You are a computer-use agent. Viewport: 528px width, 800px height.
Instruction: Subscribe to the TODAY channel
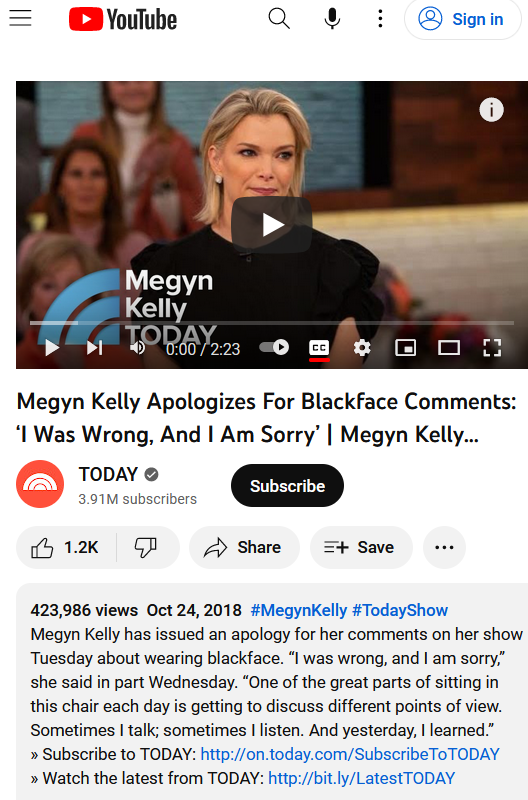coord(287,486)
